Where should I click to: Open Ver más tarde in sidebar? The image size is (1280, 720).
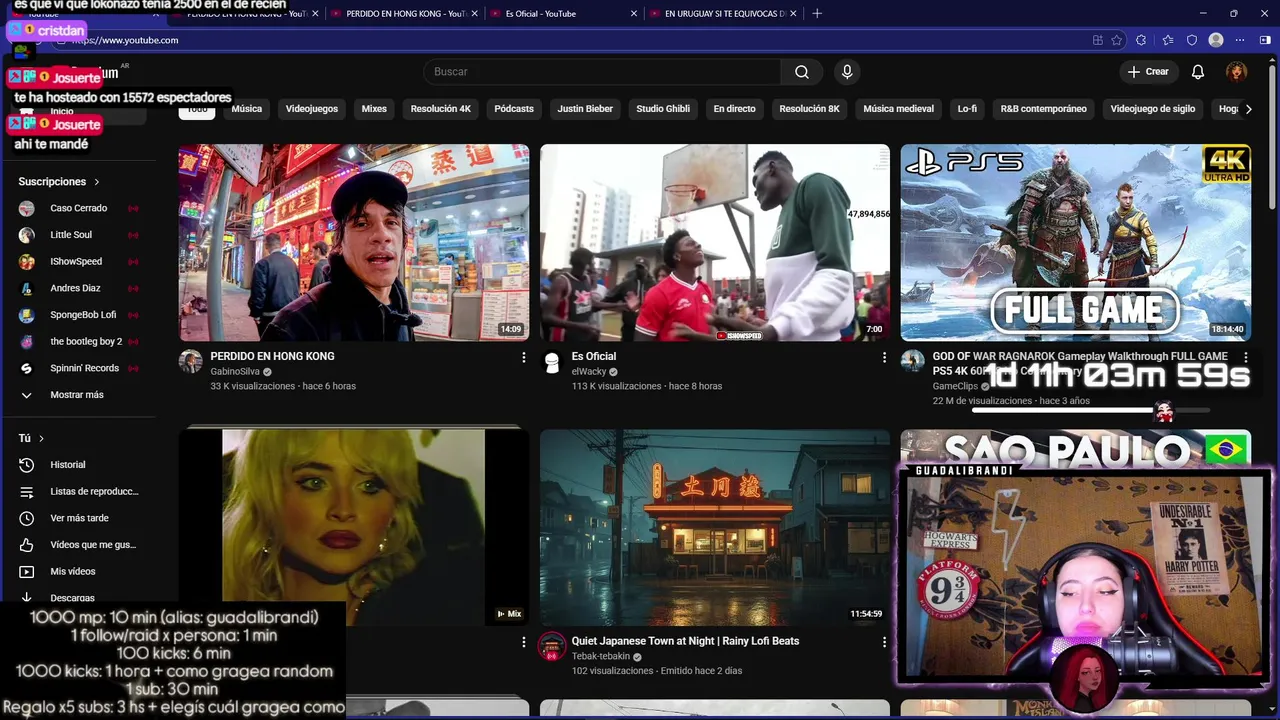click(x=80, y=518)
